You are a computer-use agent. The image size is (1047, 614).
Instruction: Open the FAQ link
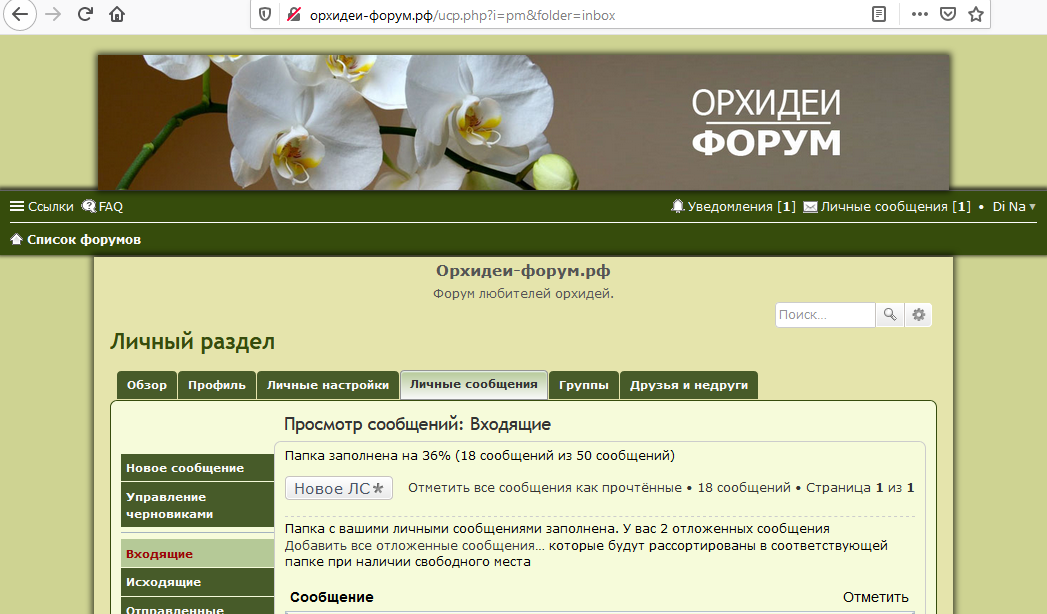tap(103, 206)
